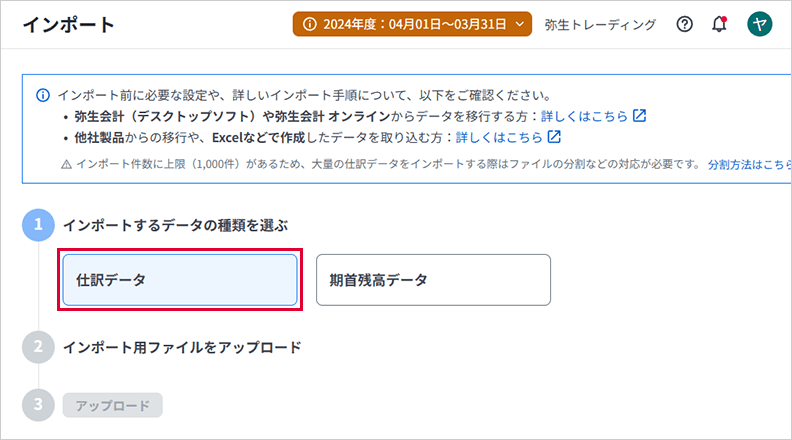Open the help question mark icon
Viewport: 792px width, 440px height.
(685, 25)
